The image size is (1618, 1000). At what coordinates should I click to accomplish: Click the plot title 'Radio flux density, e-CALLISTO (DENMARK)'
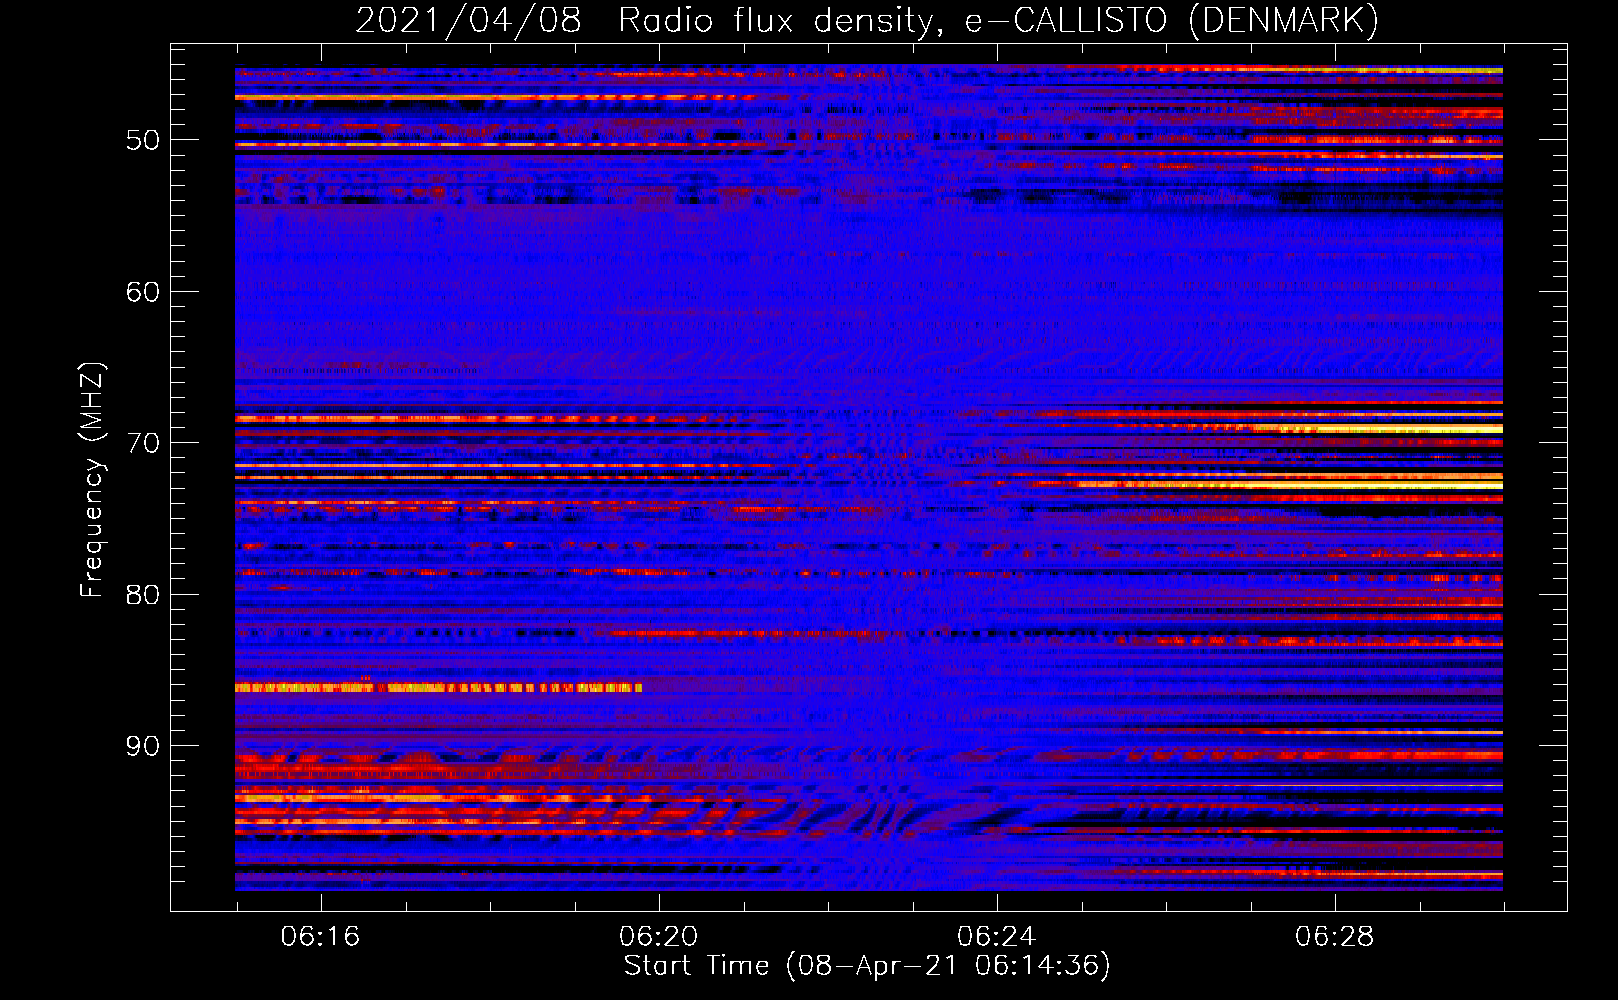998,21
